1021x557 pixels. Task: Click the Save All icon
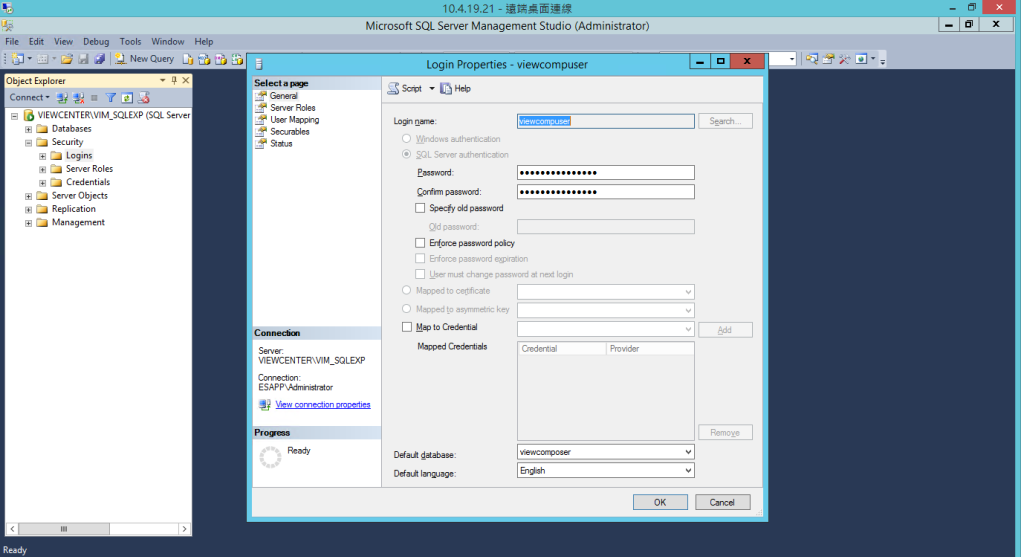[99, 59]
